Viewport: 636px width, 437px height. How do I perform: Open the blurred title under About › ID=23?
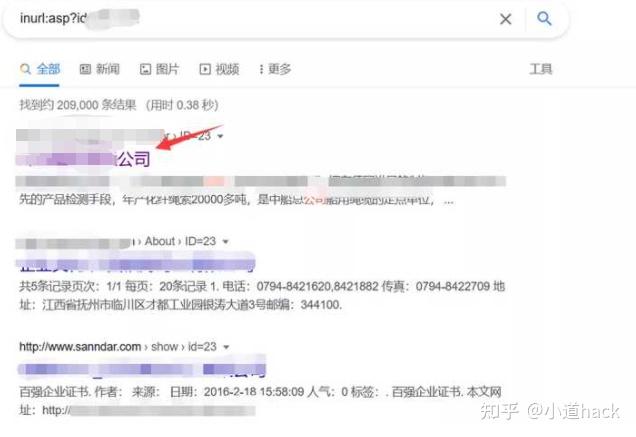pos(135,262)
